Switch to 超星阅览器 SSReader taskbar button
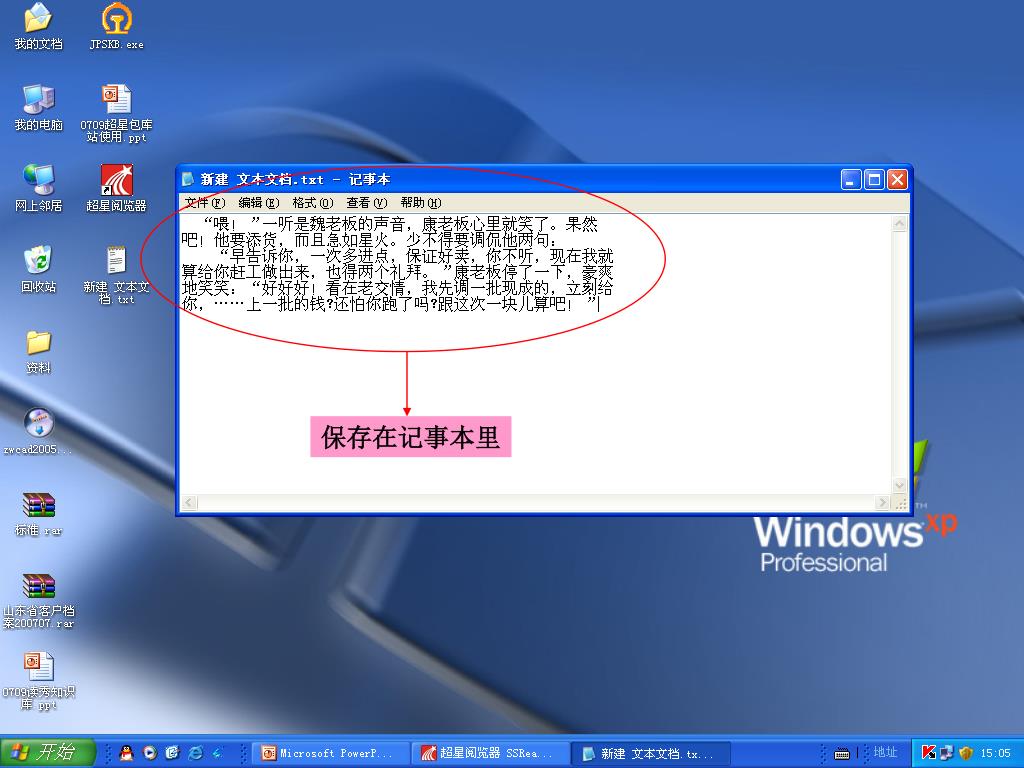Viewport: 1024px width, 768px height. [x=492, y=753]
